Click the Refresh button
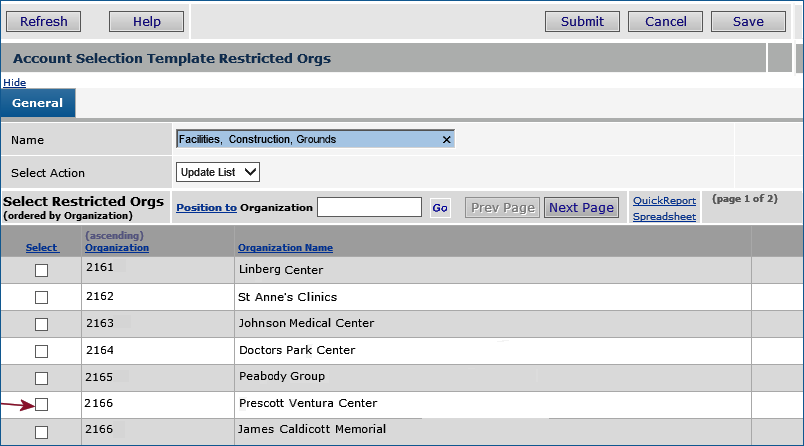This screenshot has height=446, width=804. [x=44, y=21]
